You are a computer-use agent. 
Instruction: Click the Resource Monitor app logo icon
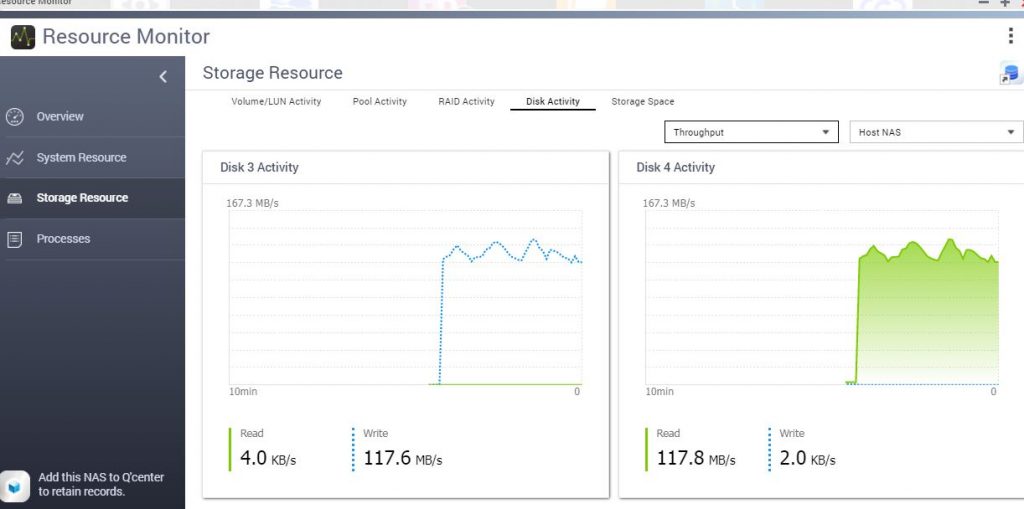pyautogui.click(x=22, y=37)
